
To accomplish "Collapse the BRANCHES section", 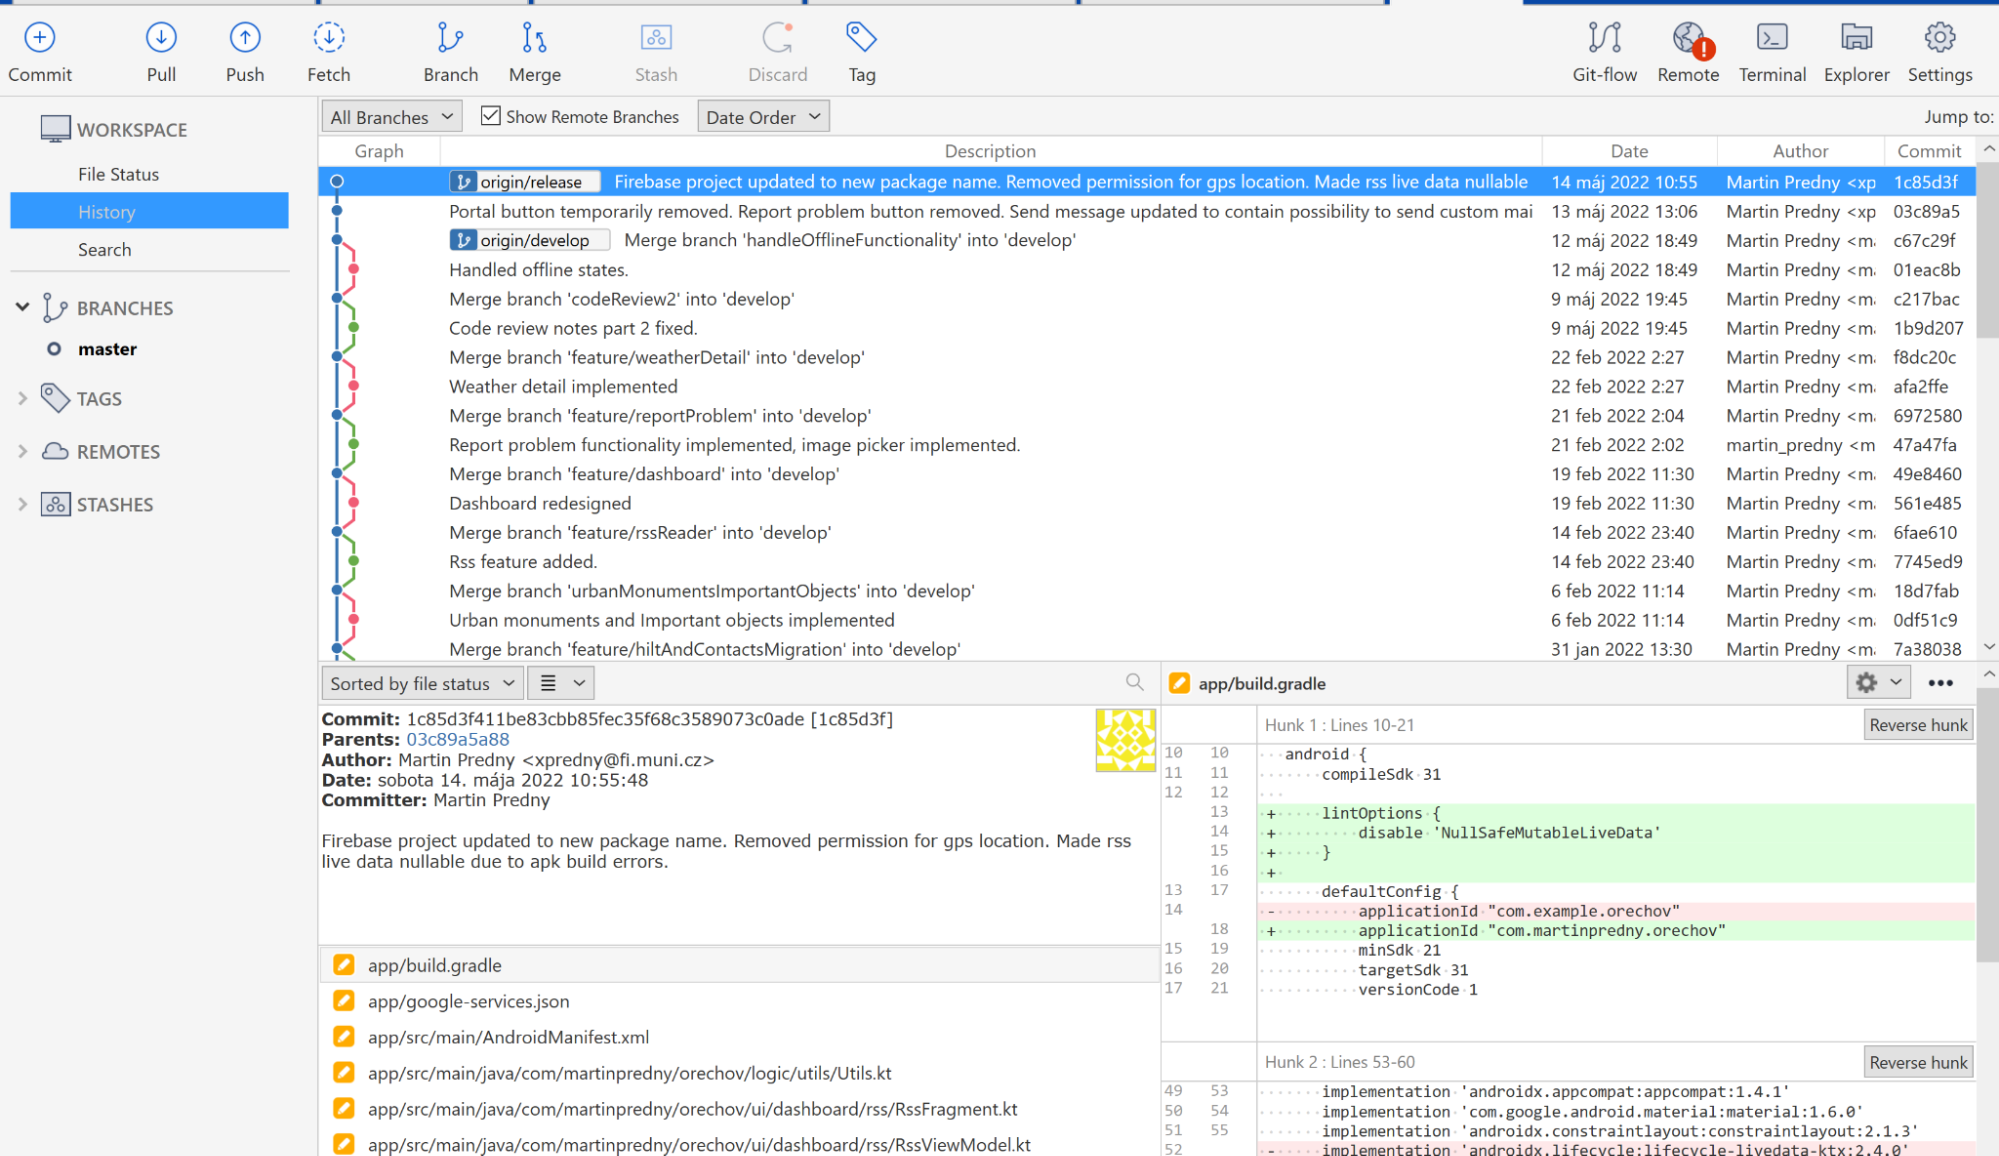I will coord(22,307).
